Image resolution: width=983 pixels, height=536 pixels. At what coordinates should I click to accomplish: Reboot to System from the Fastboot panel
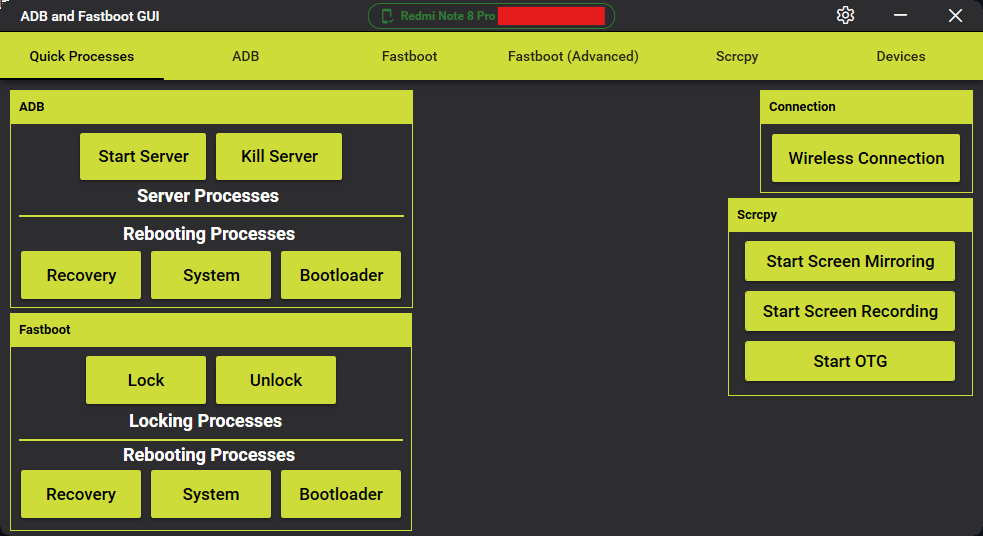[x=211, y=494]
